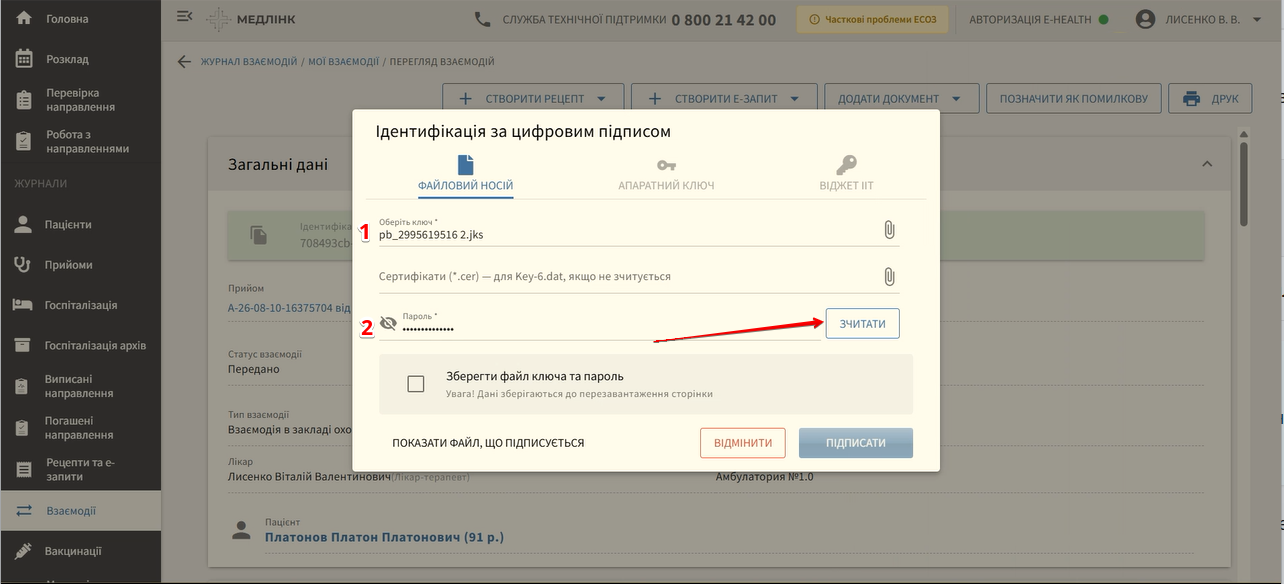This screenshot has height=584, width=1284.
Task: Click status value Передано
Action: (x=254, y=369)
